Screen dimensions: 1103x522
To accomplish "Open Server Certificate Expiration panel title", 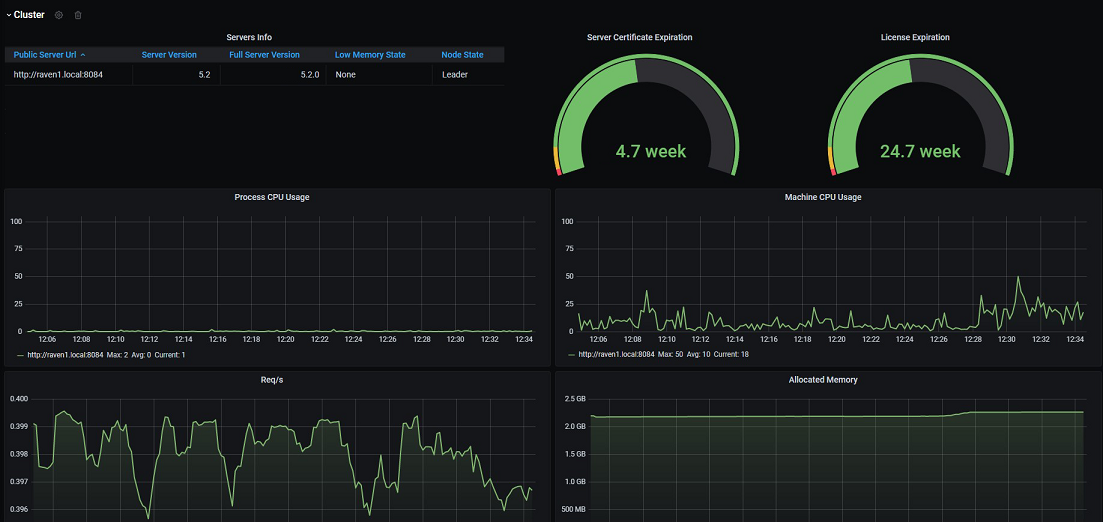I will 639,37.
